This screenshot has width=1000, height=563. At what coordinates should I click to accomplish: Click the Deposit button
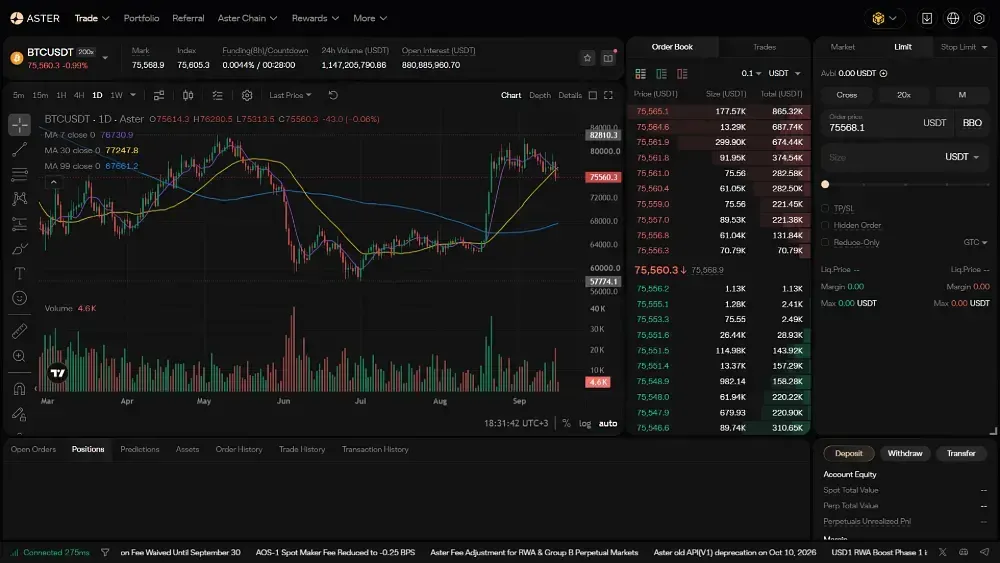848,453
